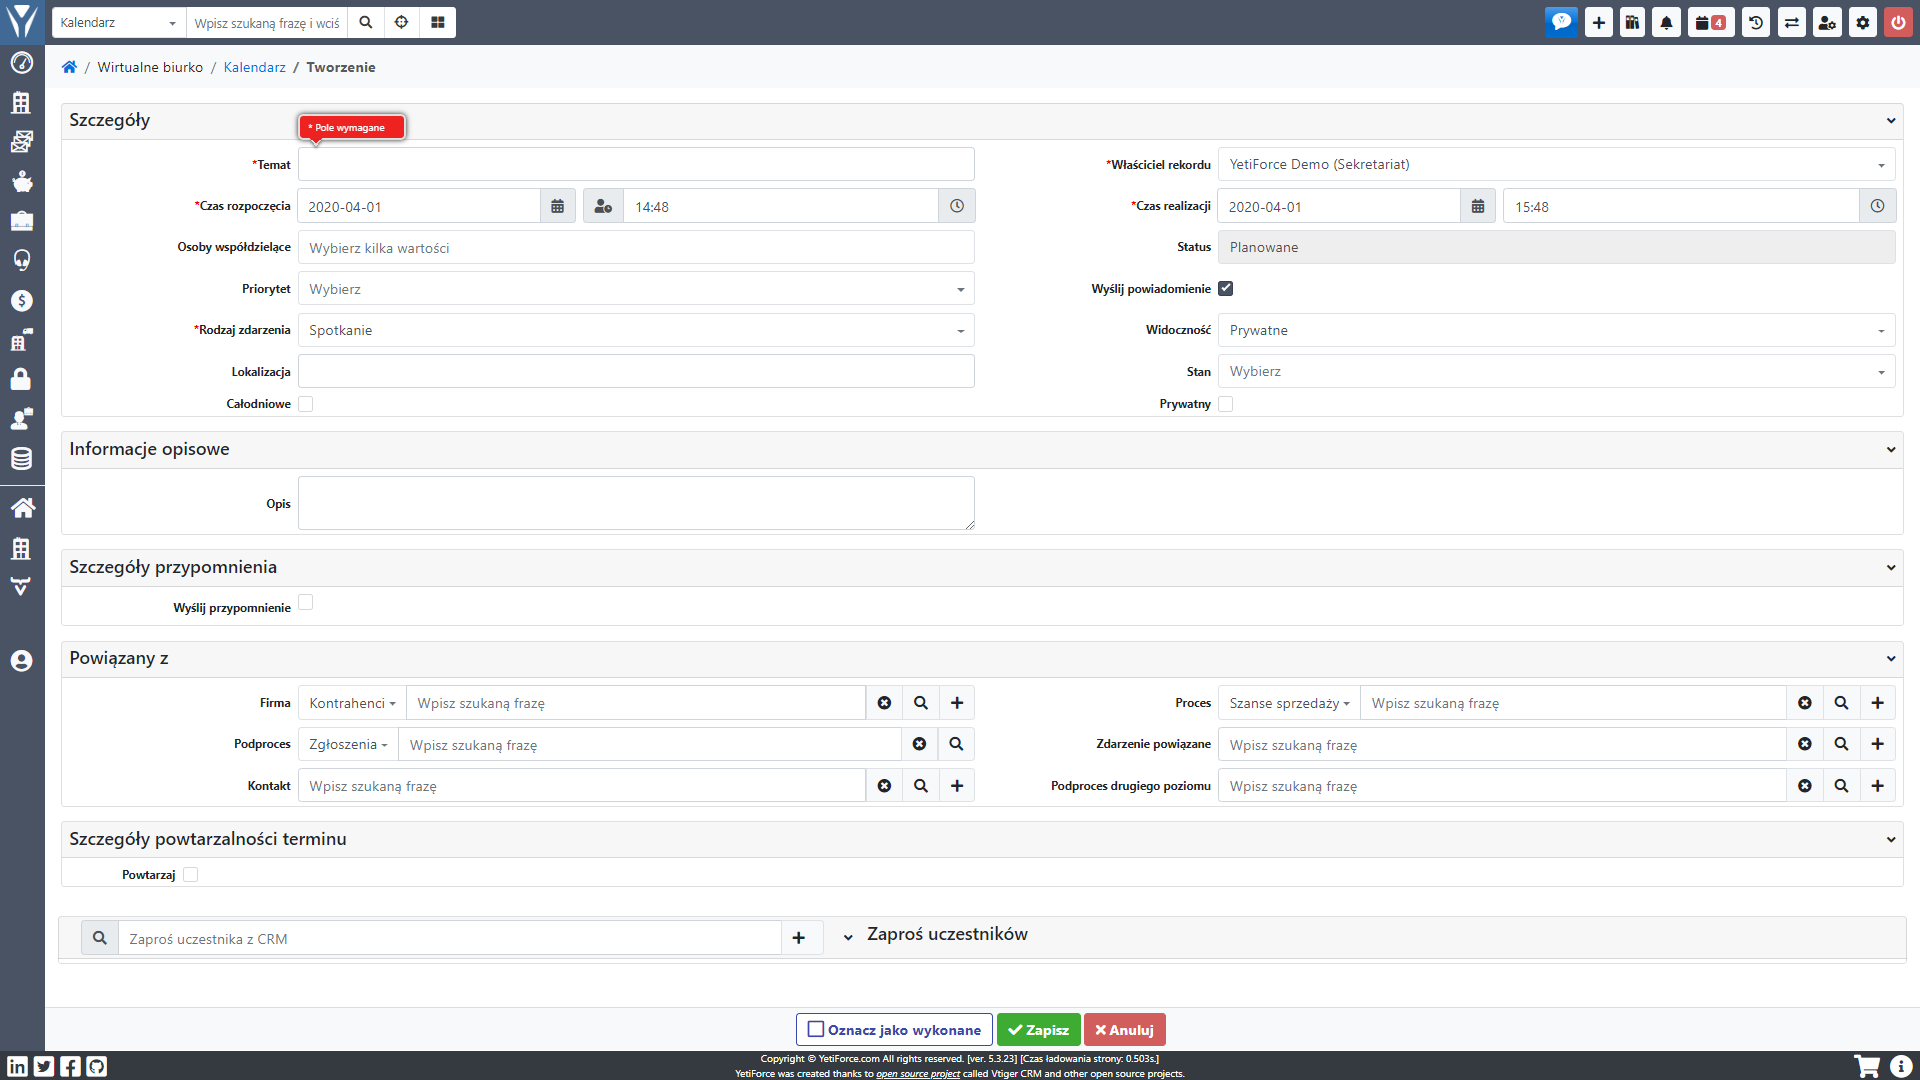This screenshot has height=1080, width=1920.
Task: Click user availability icon before start time
Action: (x=603, y=206)
